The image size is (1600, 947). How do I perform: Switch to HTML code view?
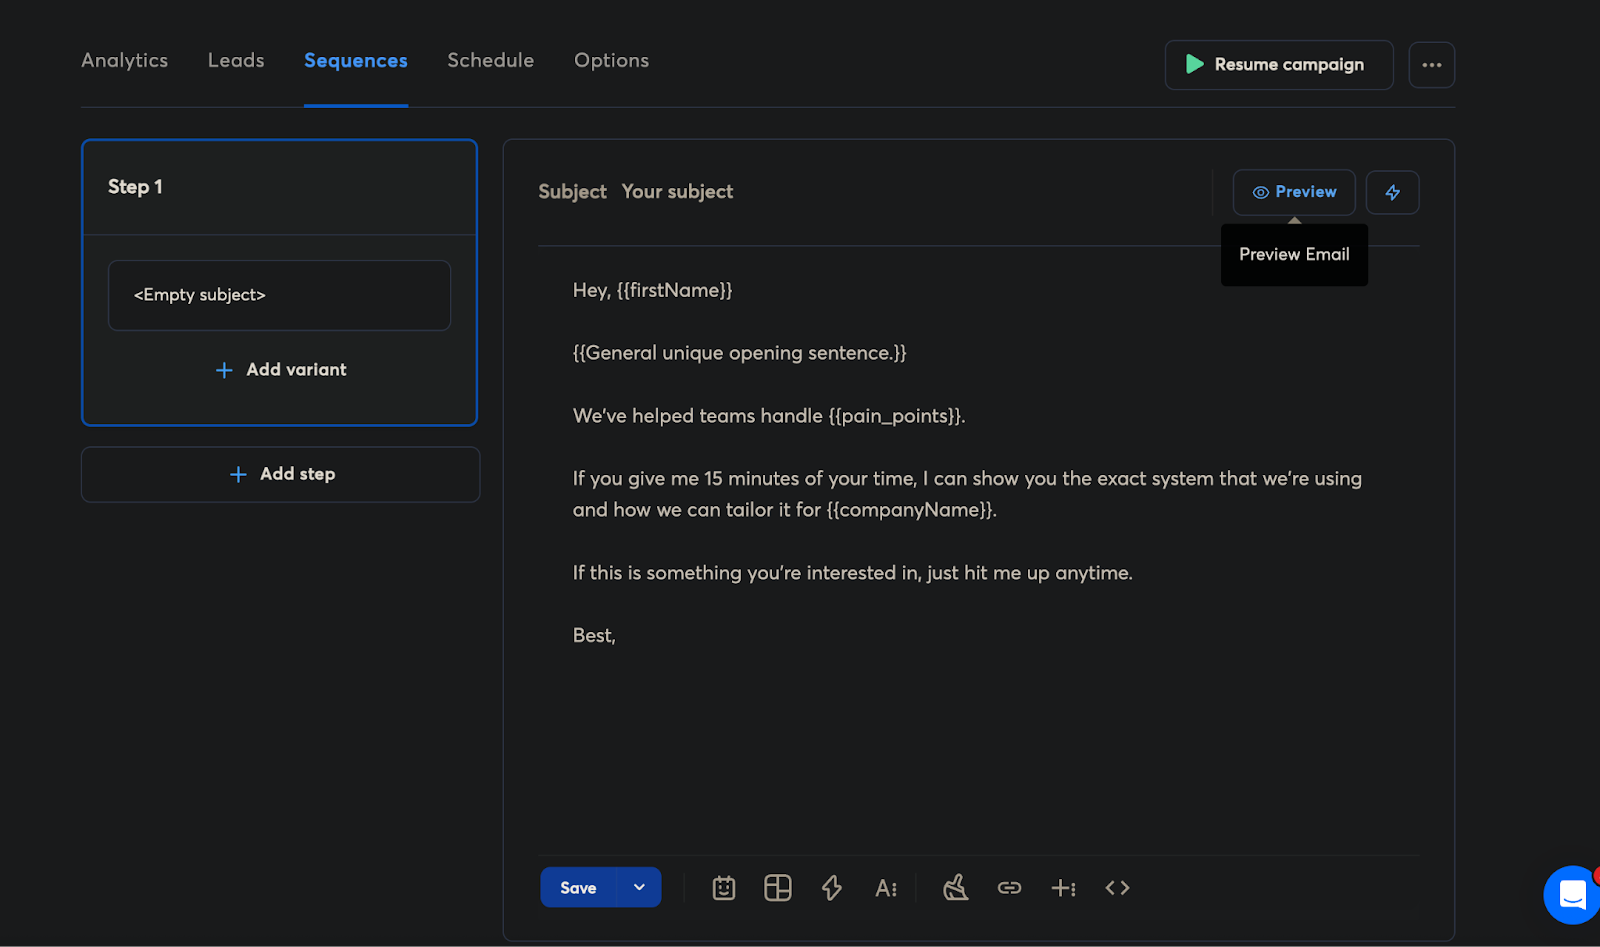tap(1117, 887)
